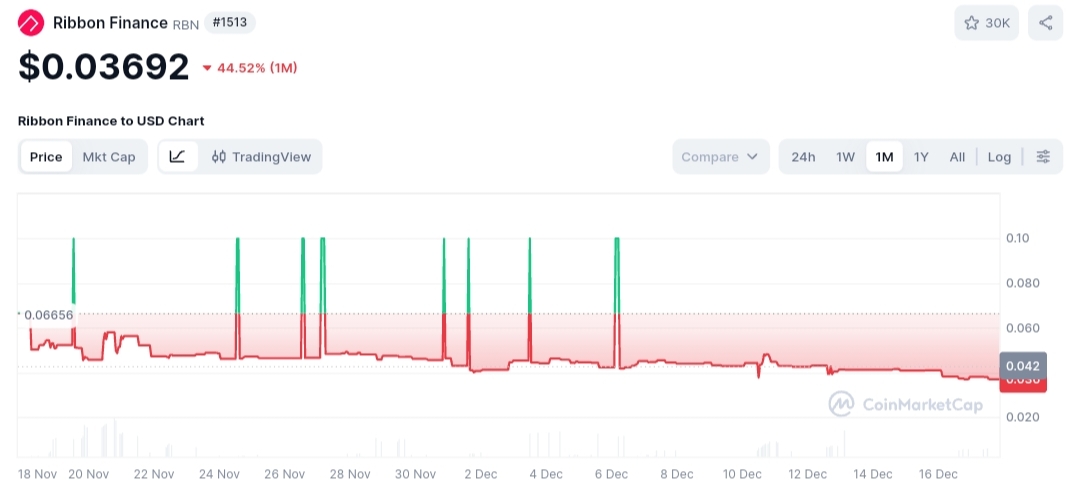Click the 2 Dec date label
1080x504 pixels.
[x=481, y=474]
